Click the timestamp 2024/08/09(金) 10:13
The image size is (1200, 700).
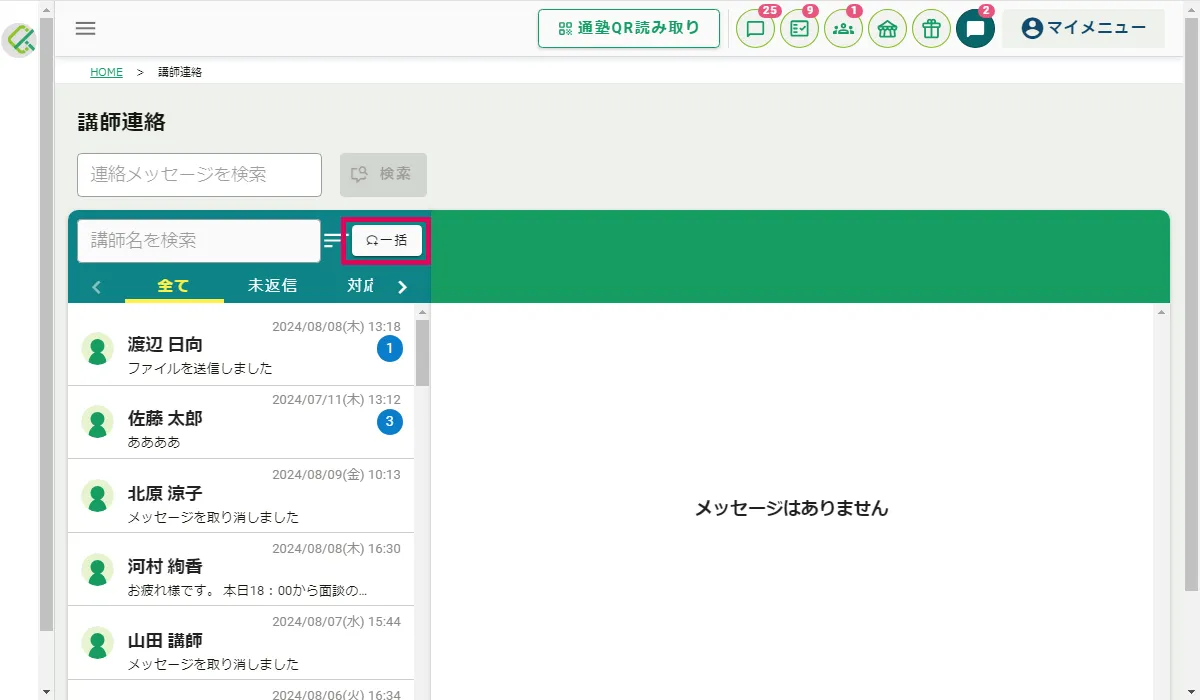[x=336, y=474]
